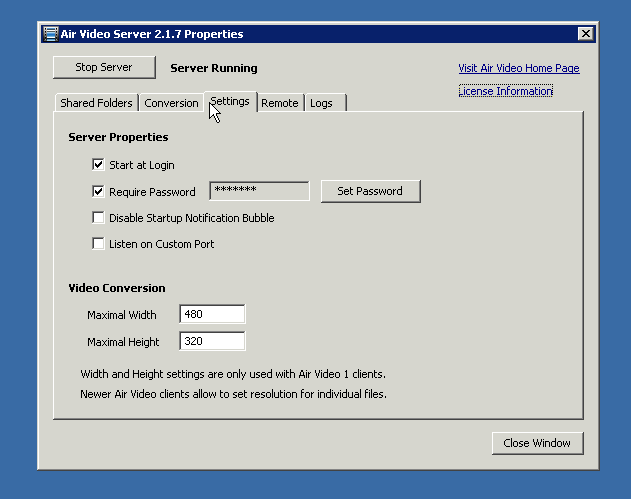Close the Properties dialog with X
The image size is (631, 499).
(x=586, y=34)
